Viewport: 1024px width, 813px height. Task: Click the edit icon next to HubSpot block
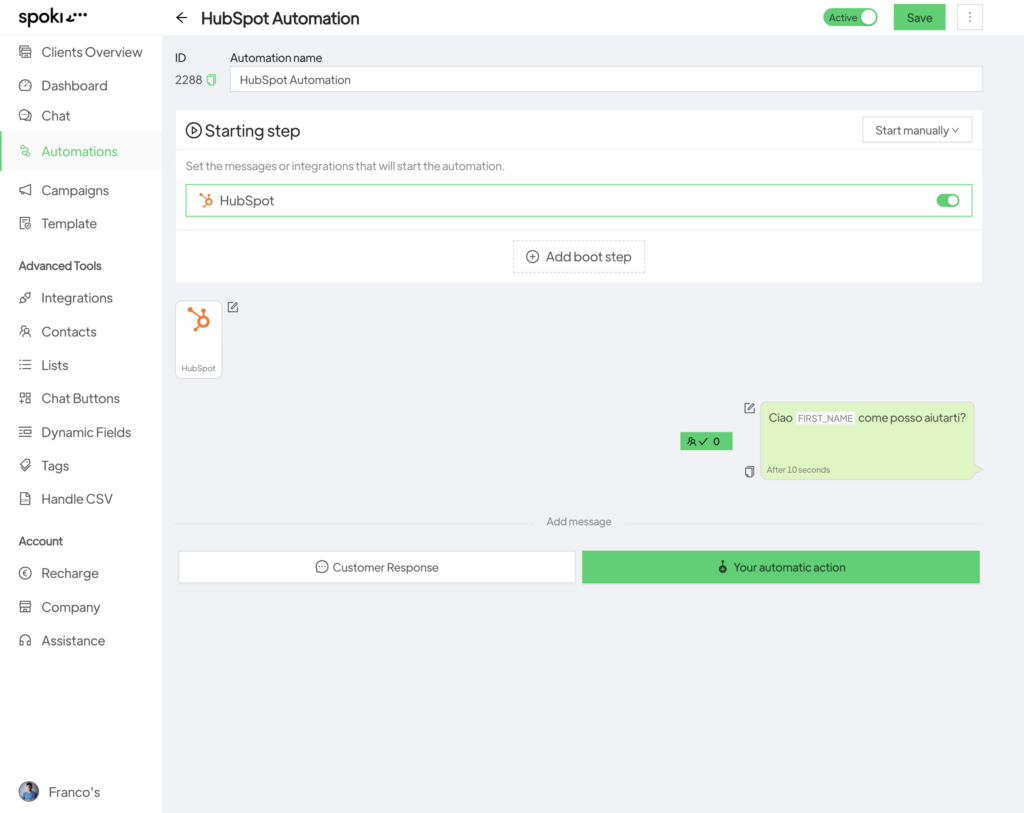(233, 307)
